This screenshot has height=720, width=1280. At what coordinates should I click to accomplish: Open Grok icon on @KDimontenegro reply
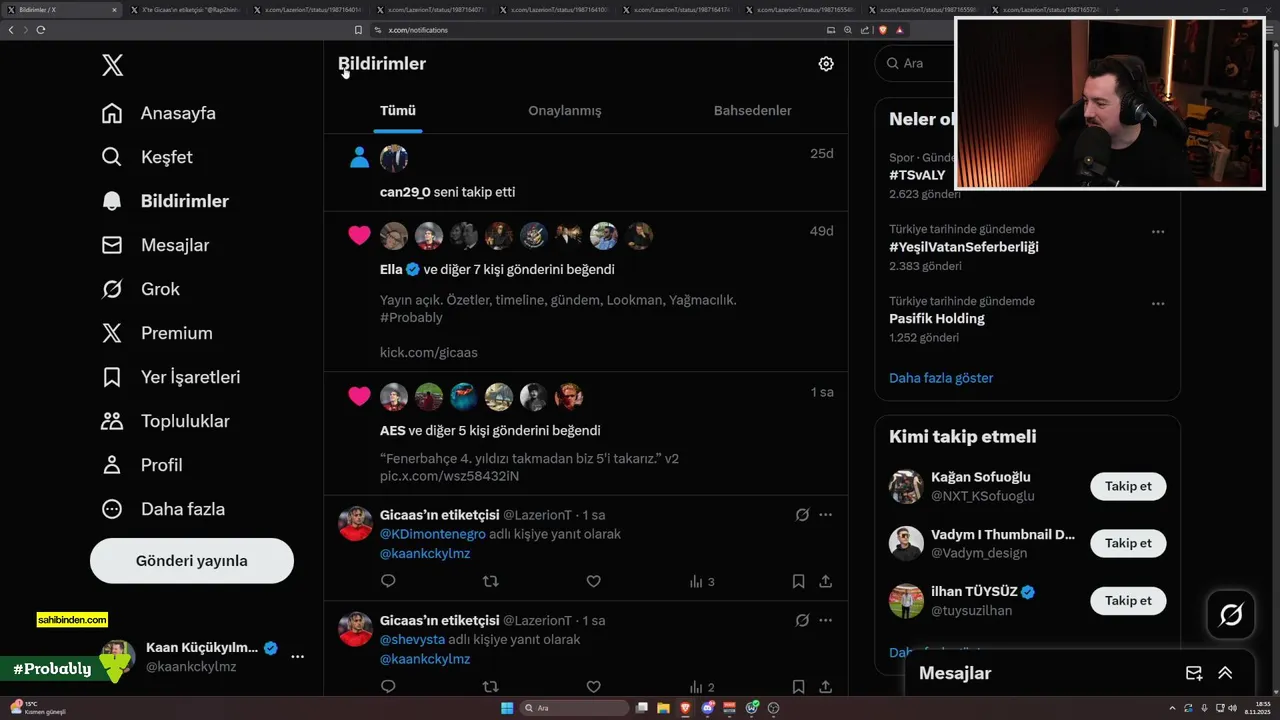[802, 515]
